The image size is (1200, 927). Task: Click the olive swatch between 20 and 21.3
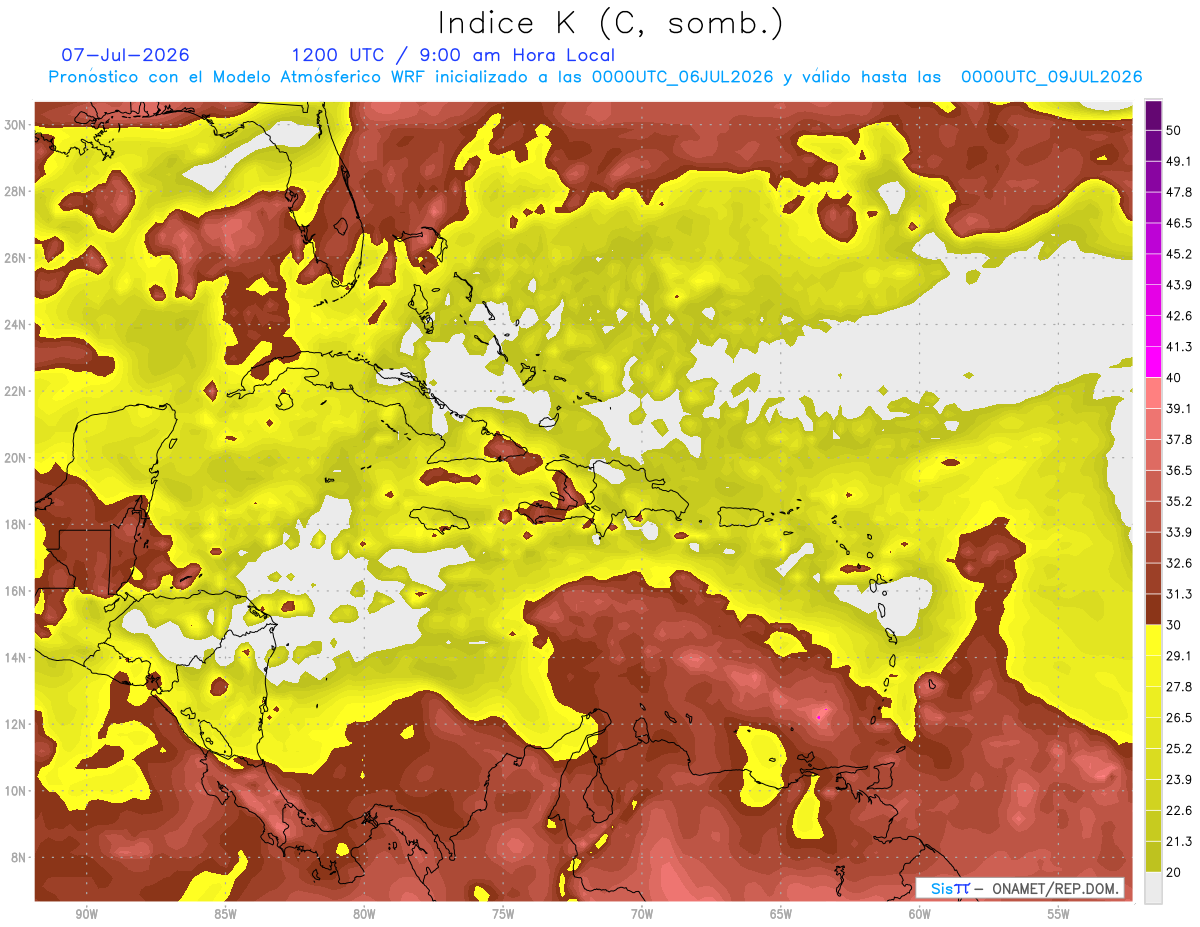pos(1153,857)
